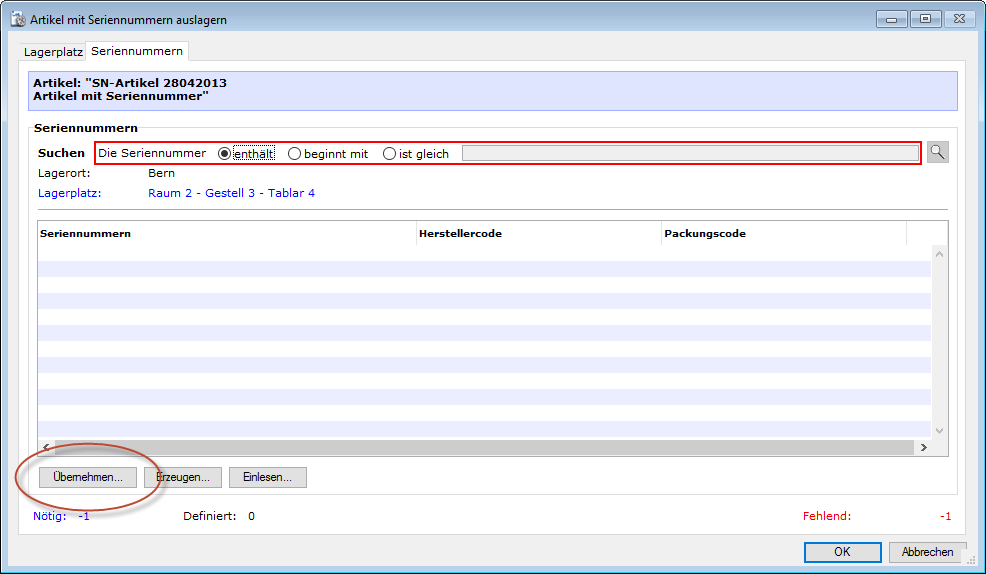Click the table's vertical scrollbar down arrow
Image resolution: width=986 pixels, height=574 pixels.
(939, 431)
